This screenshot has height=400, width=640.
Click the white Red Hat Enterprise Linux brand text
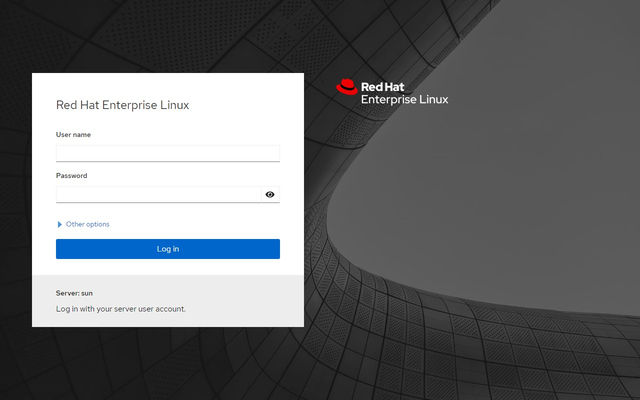404,93
